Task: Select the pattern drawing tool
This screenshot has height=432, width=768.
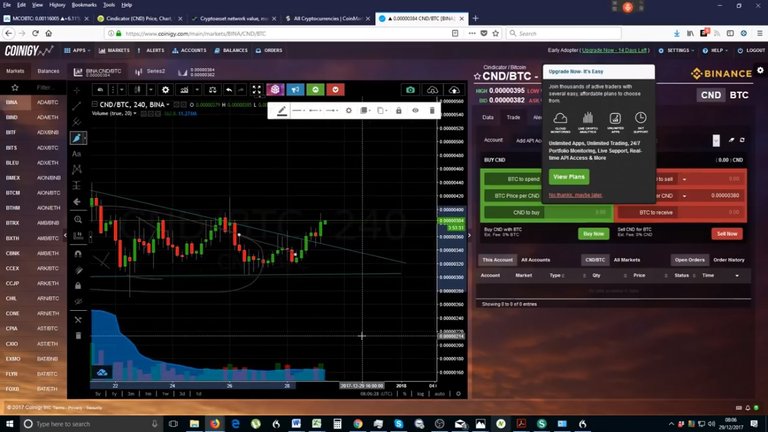Action: coord(77,169)
